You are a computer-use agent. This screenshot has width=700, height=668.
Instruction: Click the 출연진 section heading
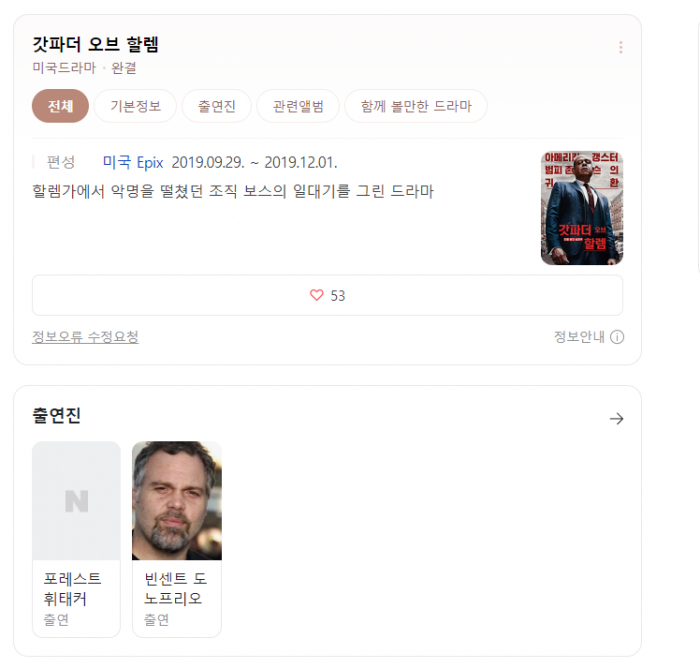click(57, 417)
